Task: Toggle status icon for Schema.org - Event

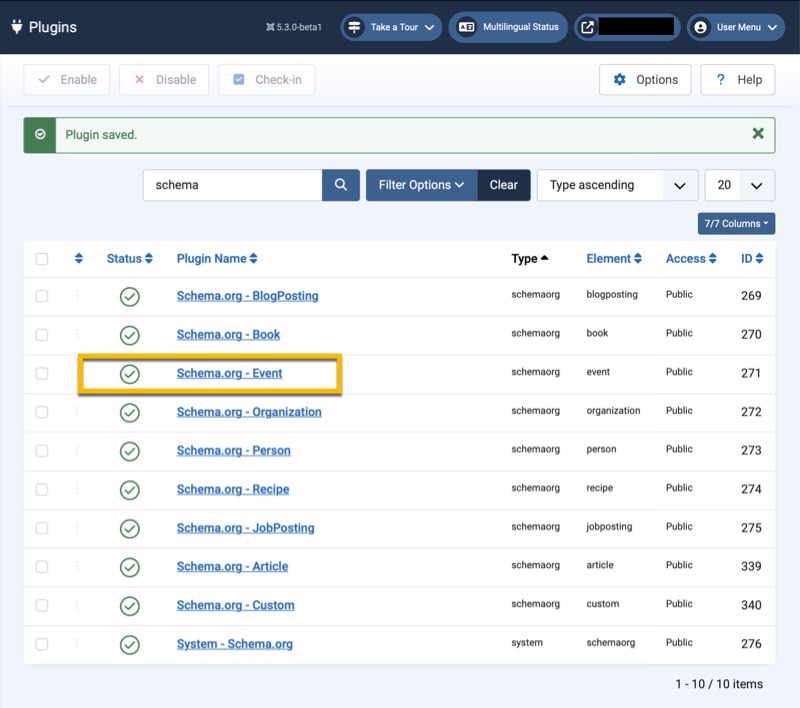Action: coord(129,374)
